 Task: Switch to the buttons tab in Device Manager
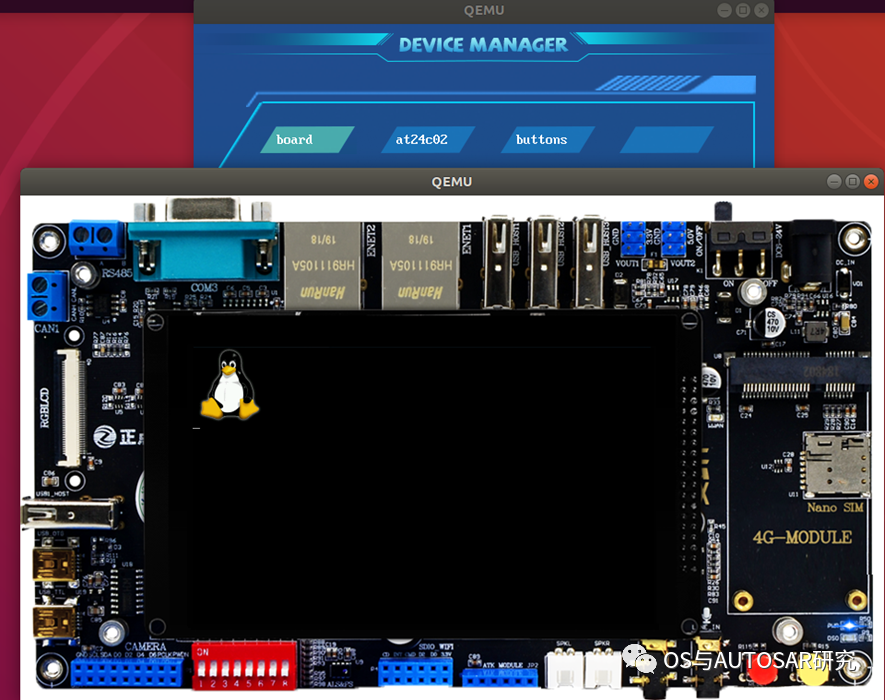click(547, 139)
